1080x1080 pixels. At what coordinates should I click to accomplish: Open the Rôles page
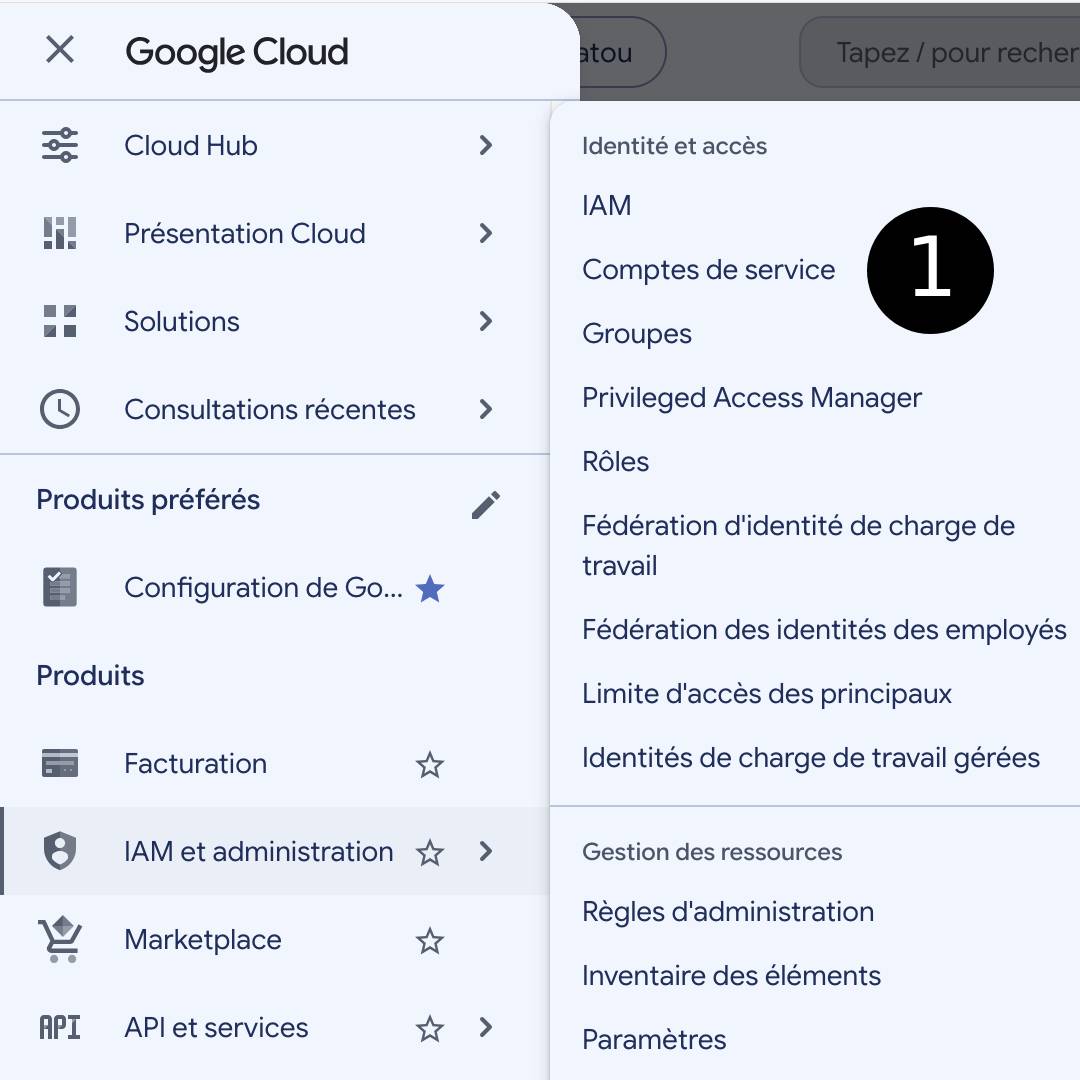coord(615,461)
